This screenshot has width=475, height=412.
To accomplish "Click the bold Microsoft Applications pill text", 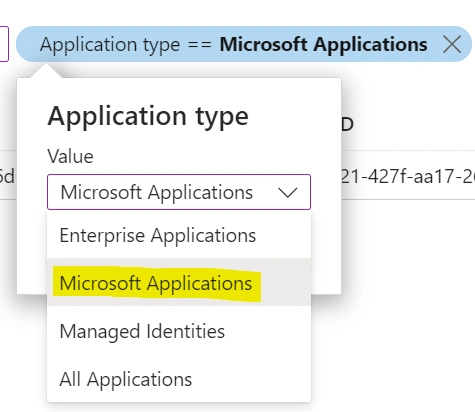I will click(323, 44).
